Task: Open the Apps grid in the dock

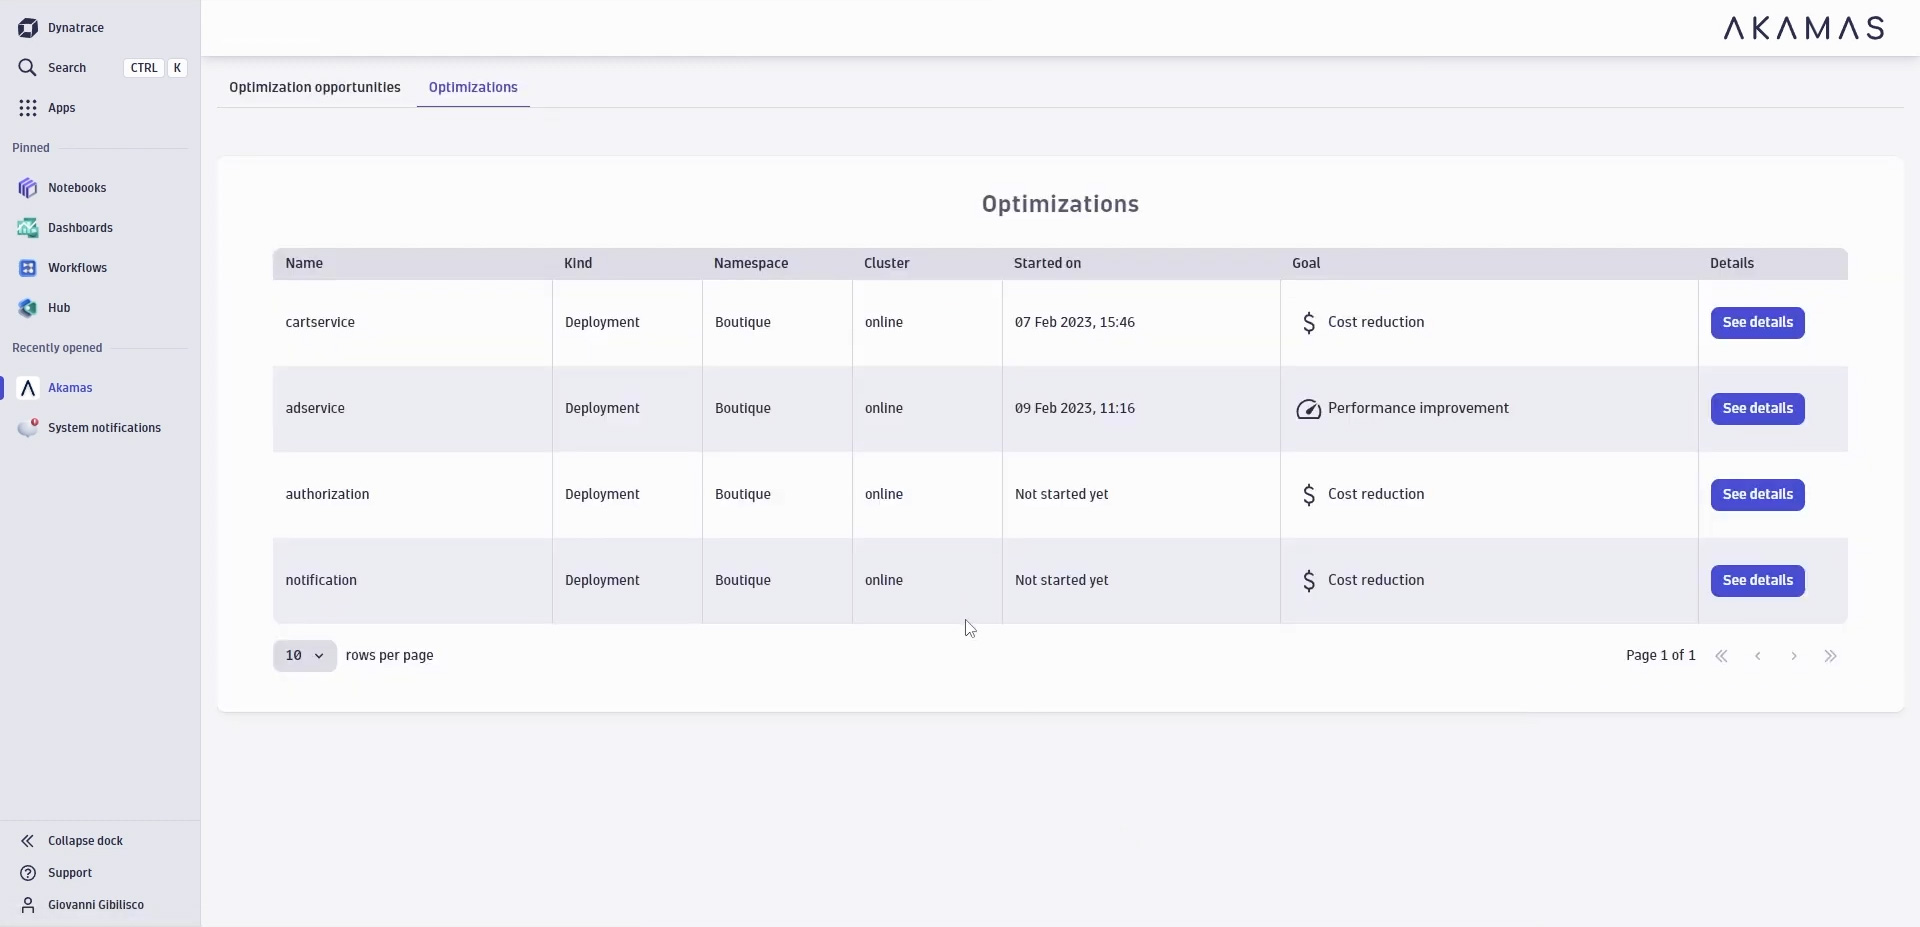Action: [x=60, y=107]
